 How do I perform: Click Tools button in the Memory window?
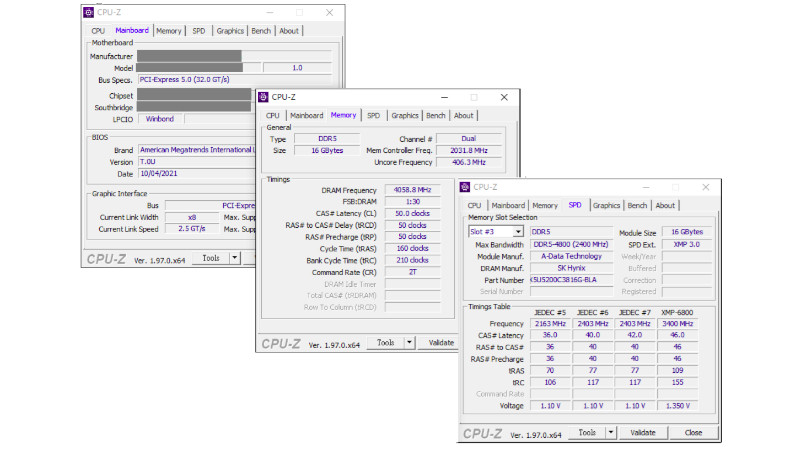385,343
